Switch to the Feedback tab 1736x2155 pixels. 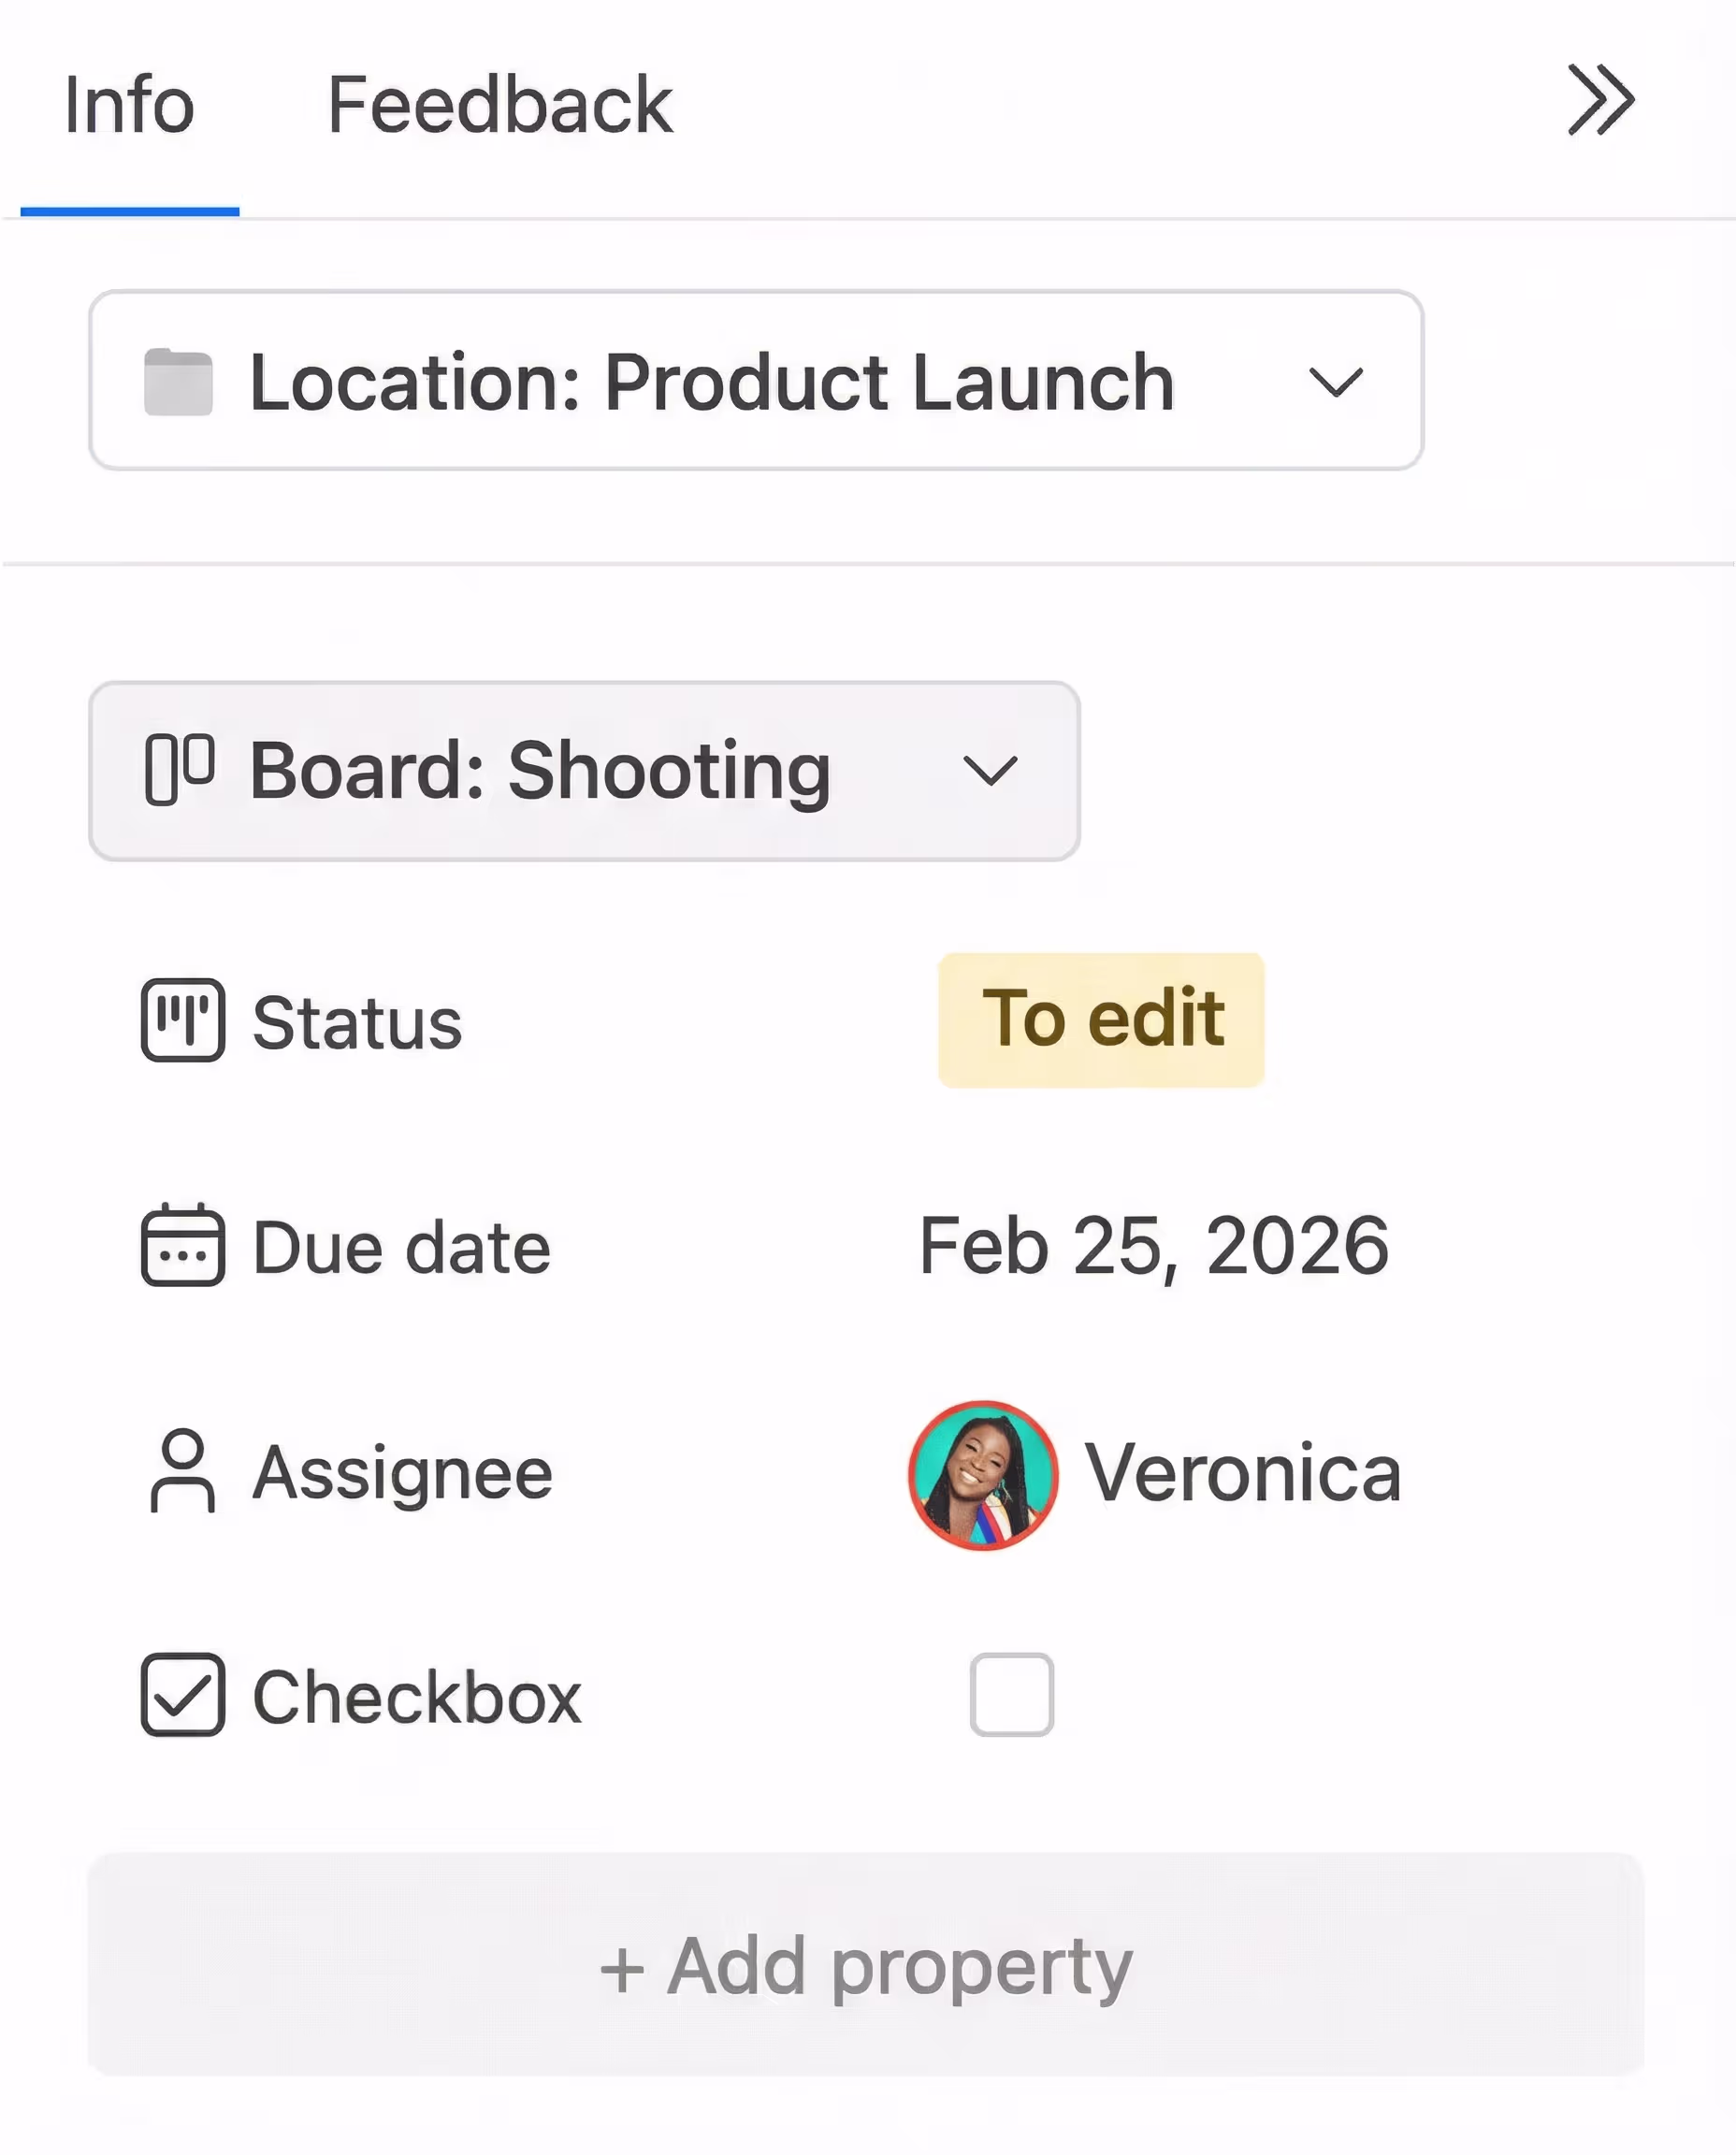tap(499, 105)
